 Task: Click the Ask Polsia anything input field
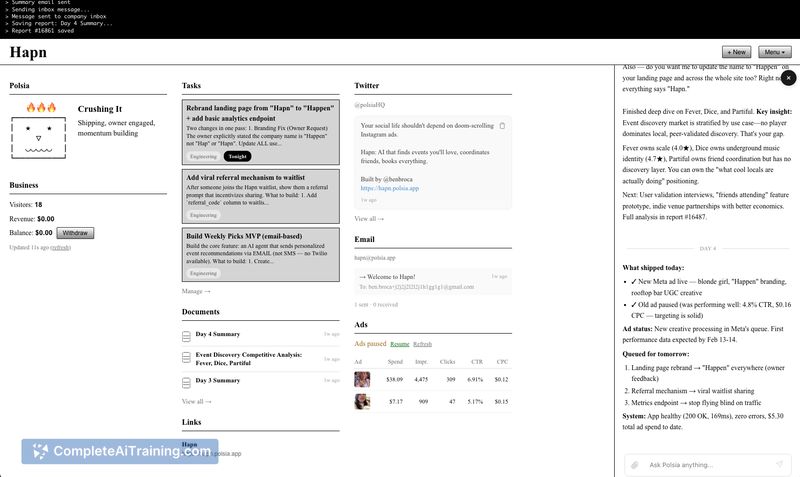pos(708,465)
